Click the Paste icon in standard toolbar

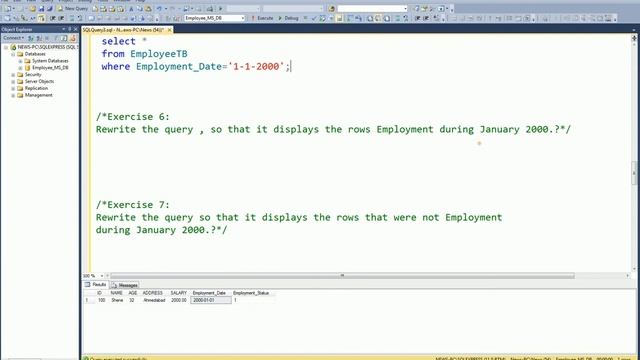148,9
